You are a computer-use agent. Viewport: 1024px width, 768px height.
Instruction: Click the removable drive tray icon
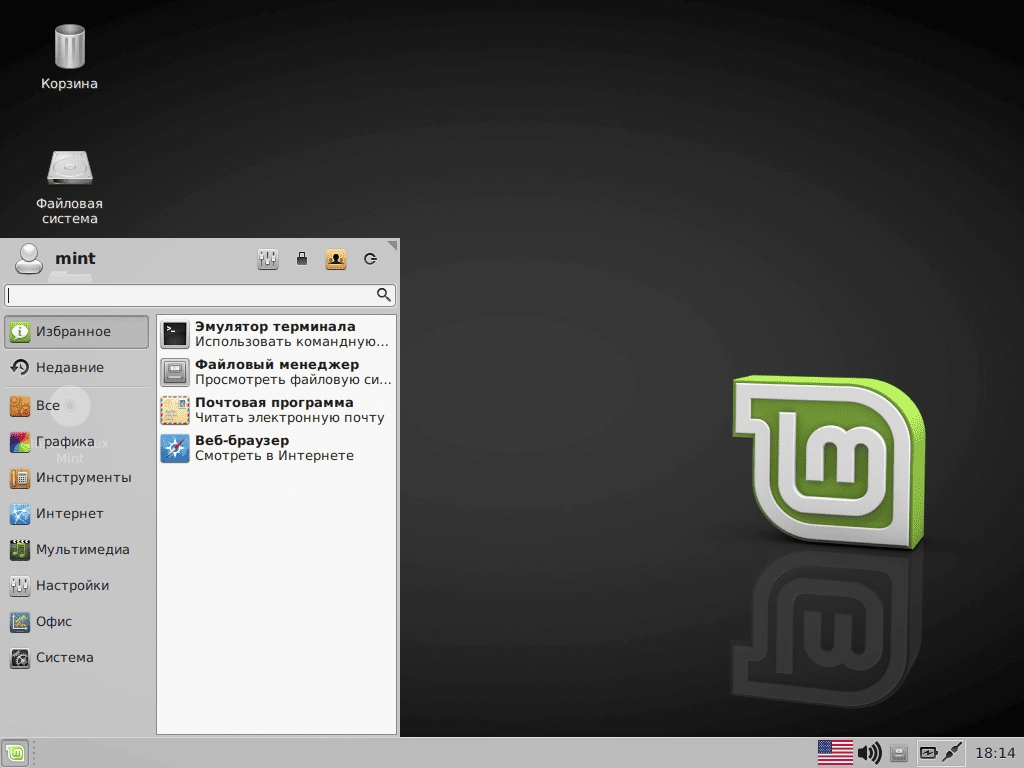pyautogui.click(x=899, y=754)
